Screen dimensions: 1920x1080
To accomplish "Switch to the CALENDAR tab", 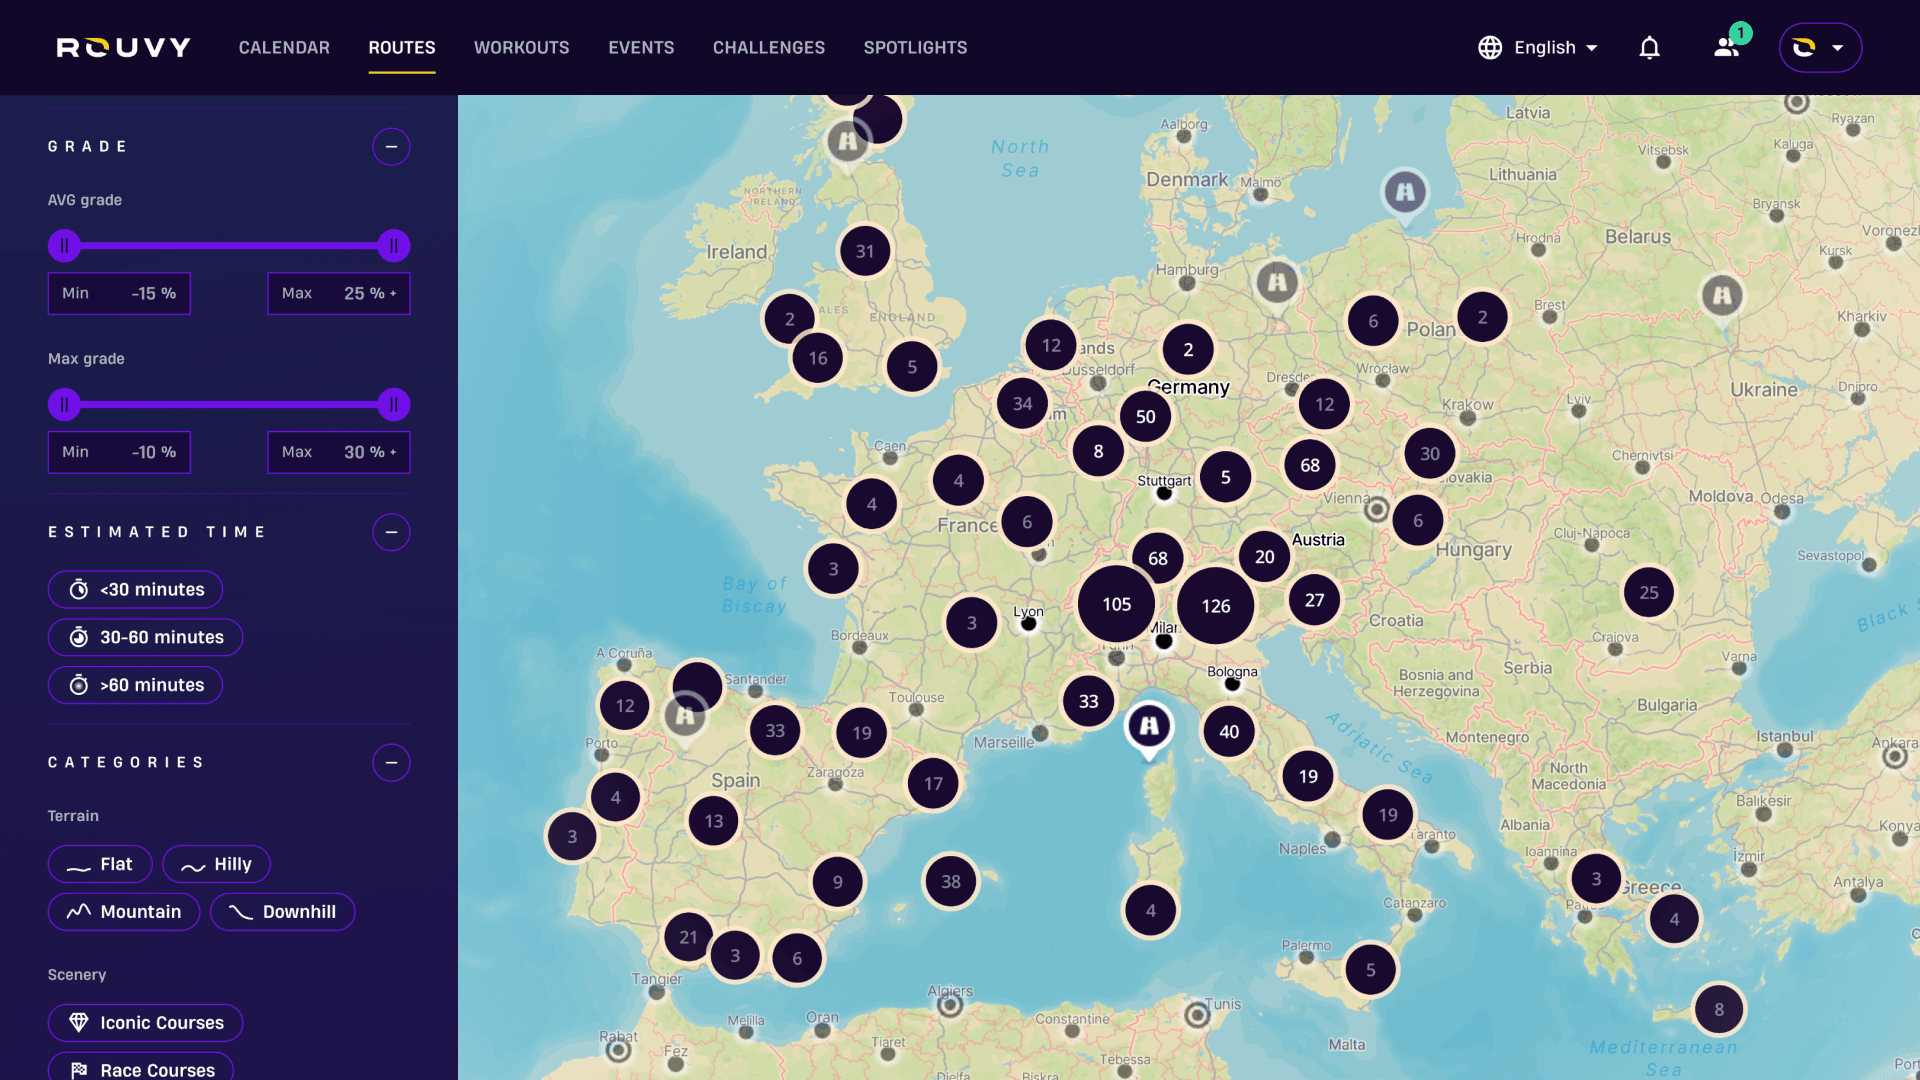I will (x=284, y=47).
